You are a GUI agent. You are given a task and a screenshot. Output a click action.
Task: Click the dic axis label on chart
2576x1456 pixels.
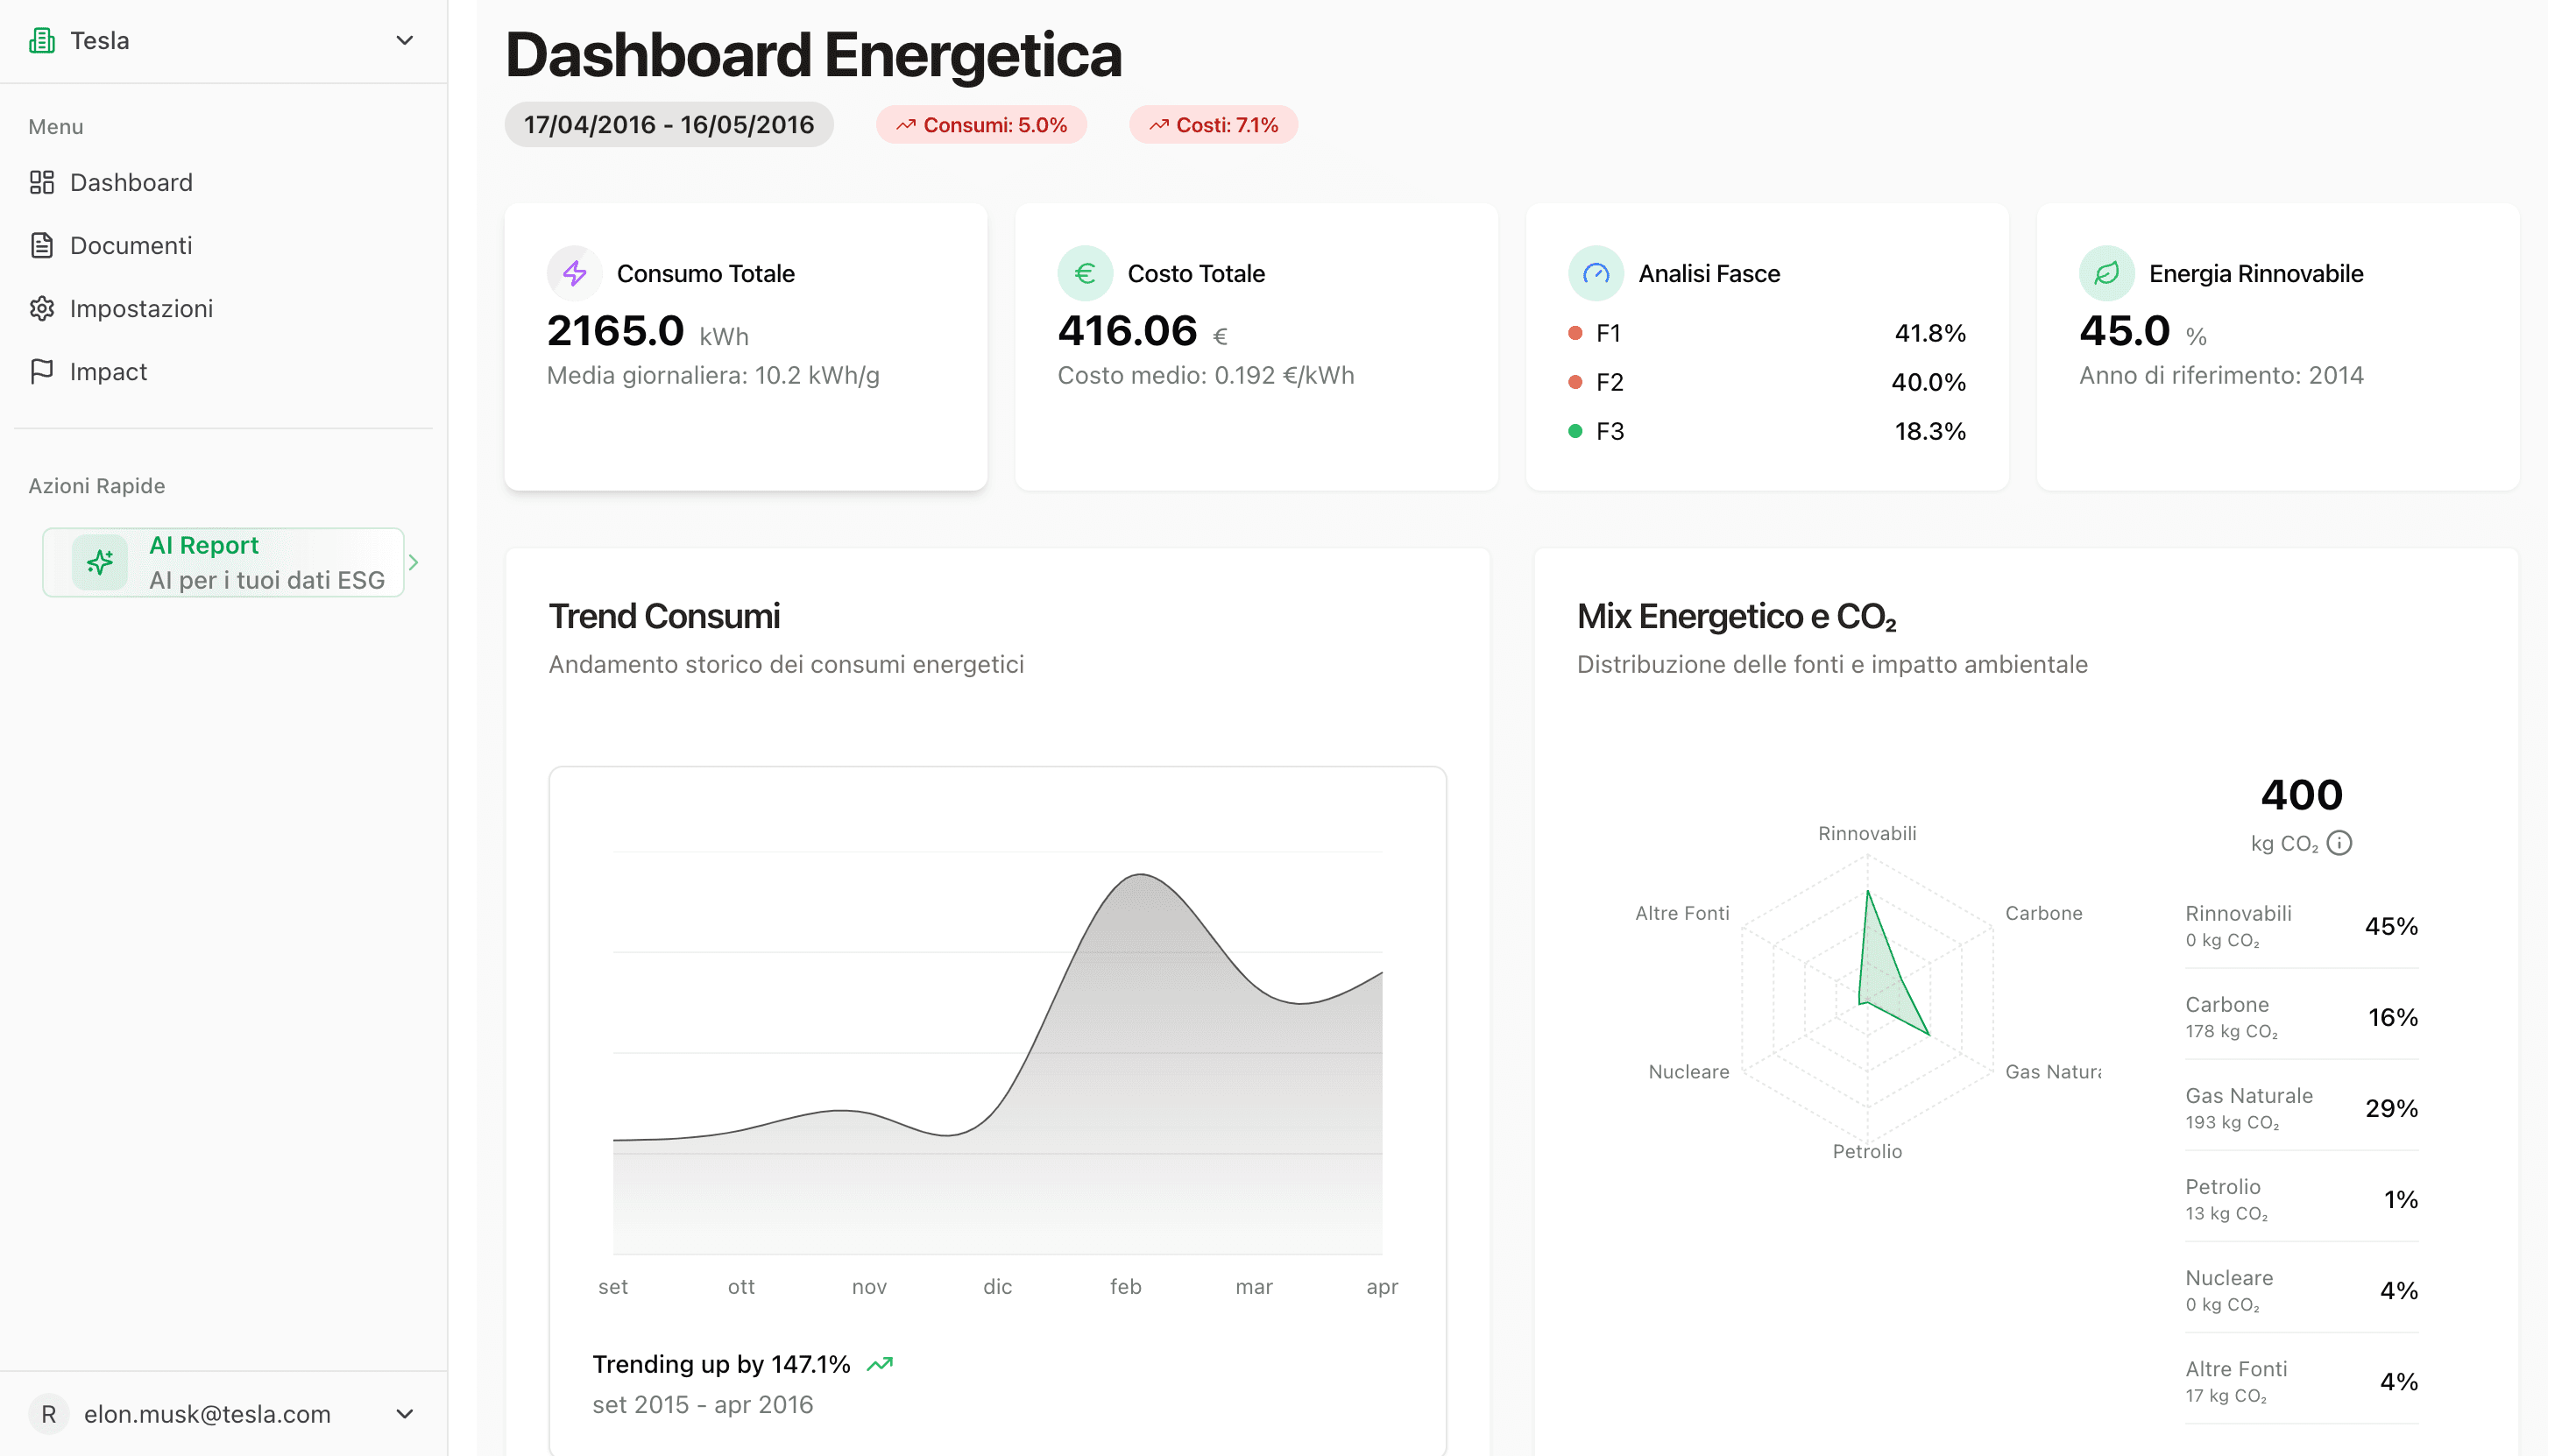coord(997,1286)
